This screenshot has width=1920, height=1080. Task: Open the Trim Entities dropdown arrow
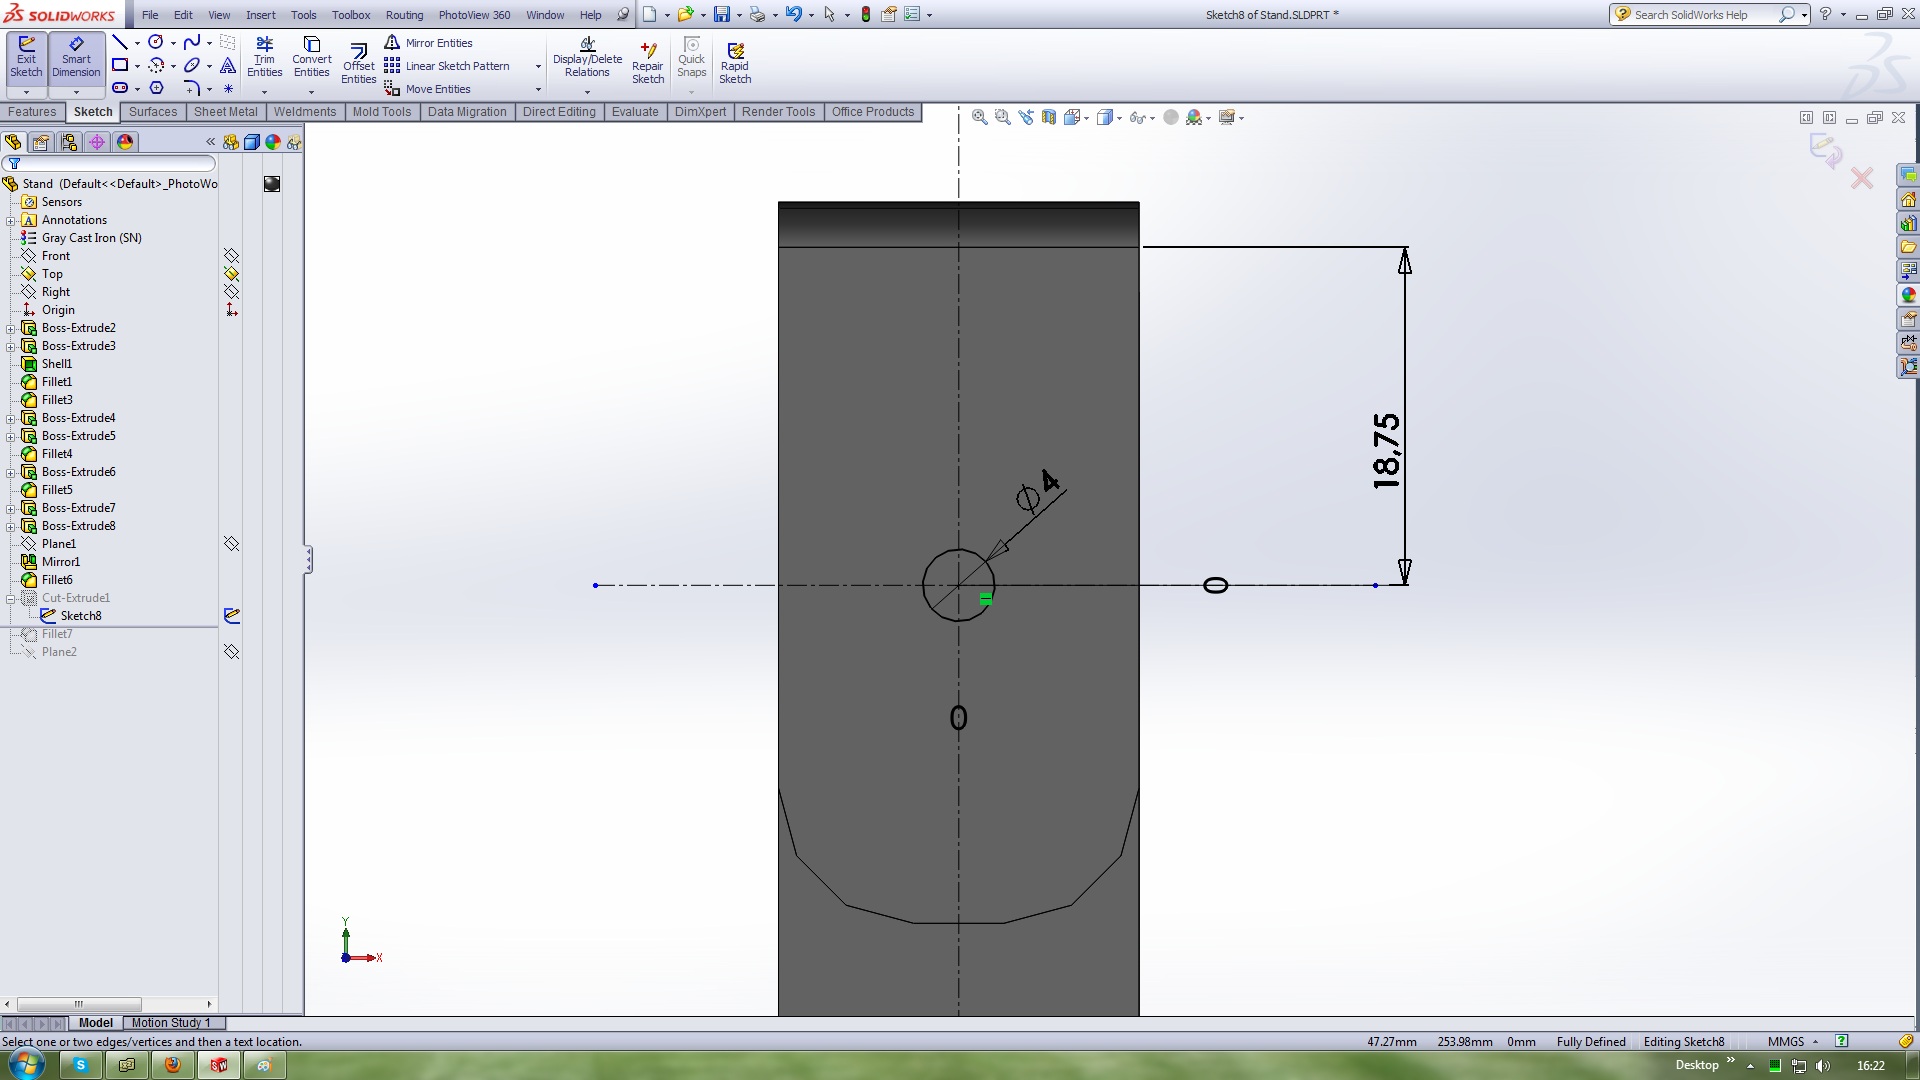point(264,91)
